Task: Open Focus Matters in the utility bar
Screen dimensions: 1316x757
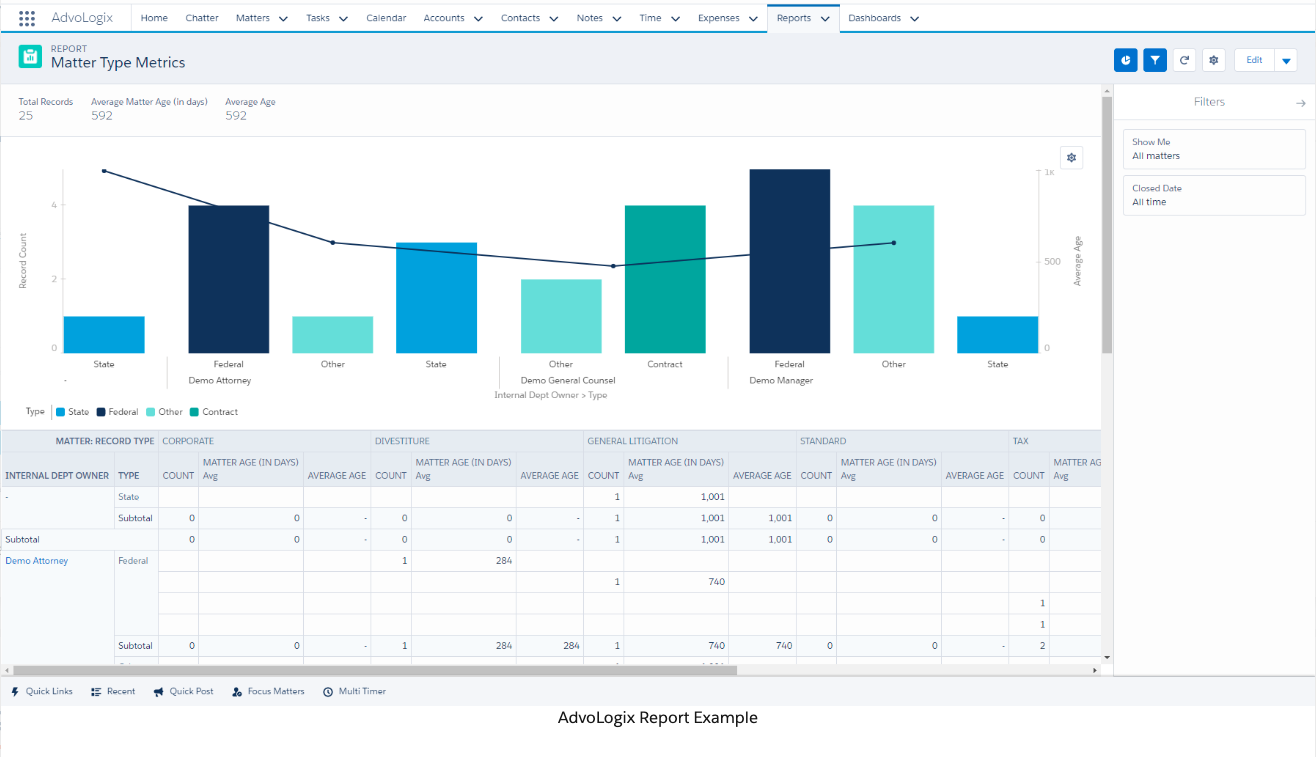Action: coord(267,691)
